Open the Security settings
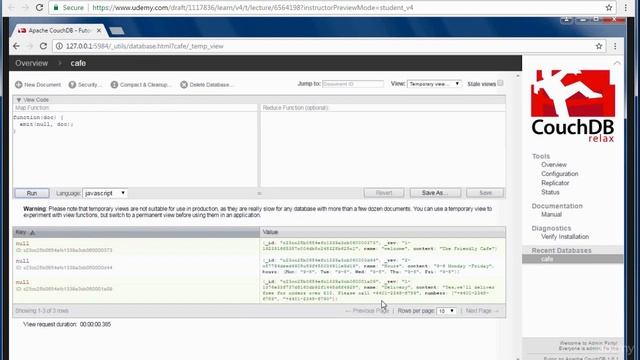 pyautogui.click(x=85, y=84)
